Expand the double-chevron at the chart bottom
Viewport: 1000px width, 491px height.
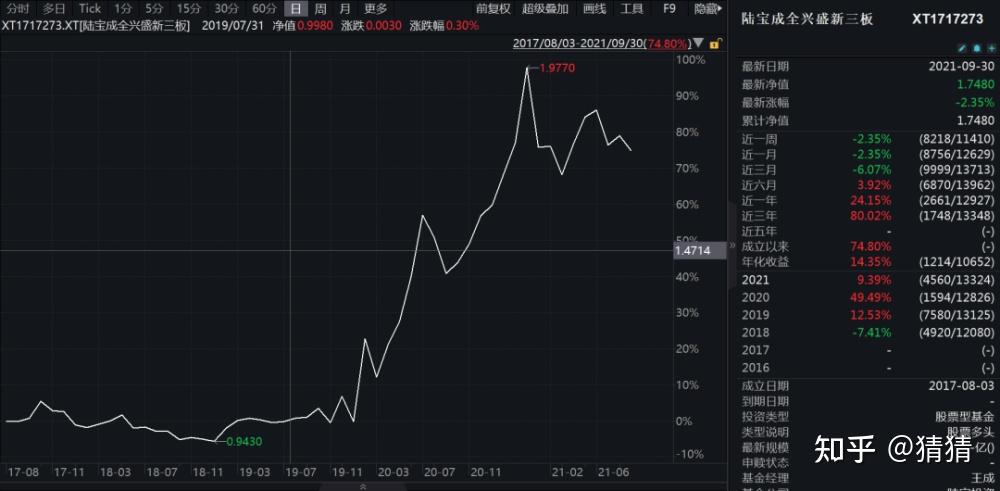click(x=364, y=487)
